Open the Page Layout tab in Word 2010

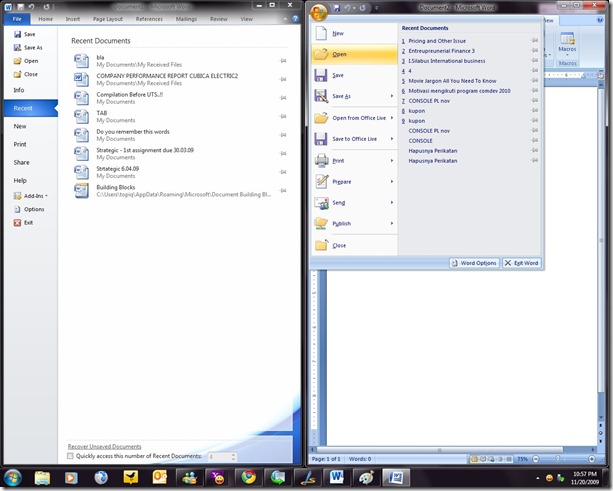tap(108, 19)
